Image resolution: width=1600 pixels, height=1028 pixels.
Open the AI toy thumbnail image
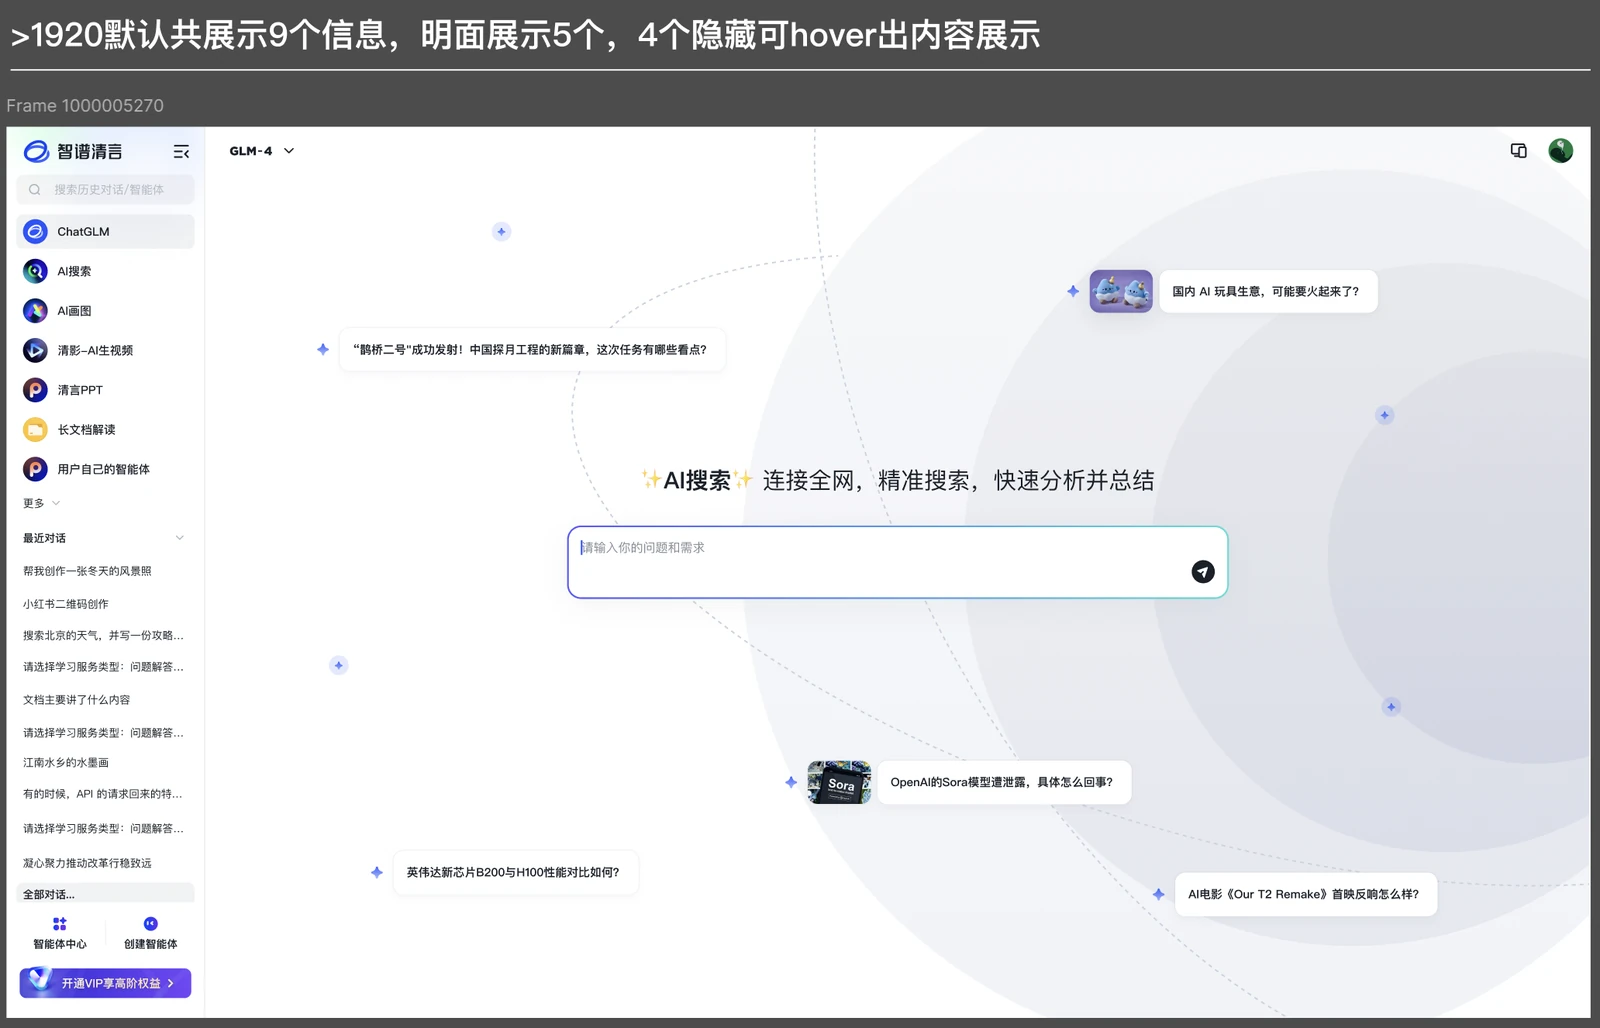(x=1121, y=291)
